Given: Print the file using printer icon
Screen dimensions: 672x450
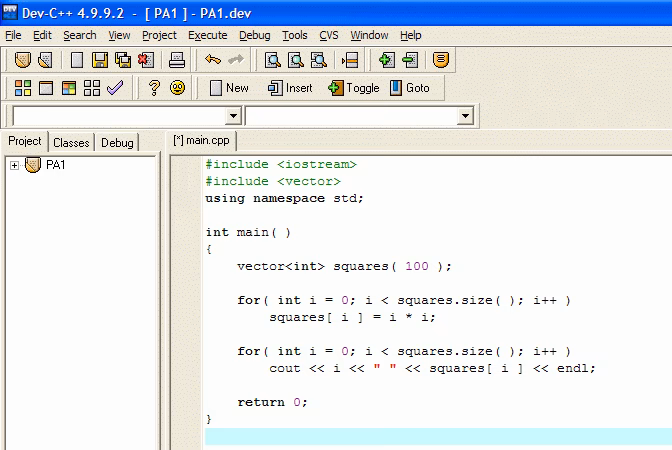Looking at the screenshot, I should pyautogui.click(x=177, y=60).
